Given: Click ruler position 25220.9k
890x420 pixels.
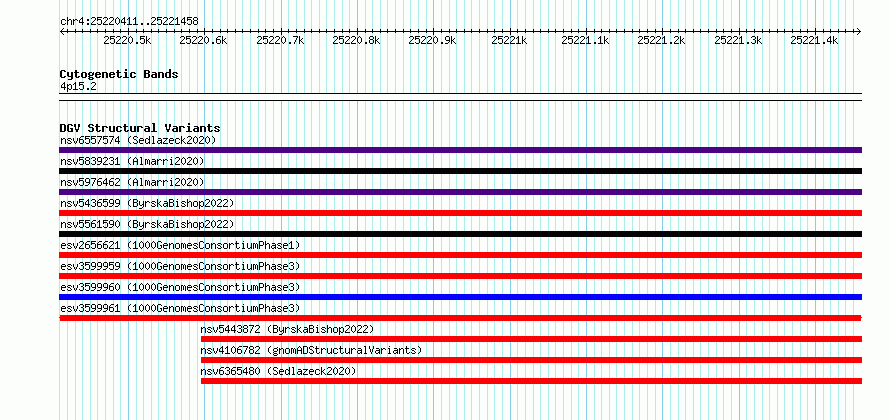Looking at the screenshot, I should (433, 40).
